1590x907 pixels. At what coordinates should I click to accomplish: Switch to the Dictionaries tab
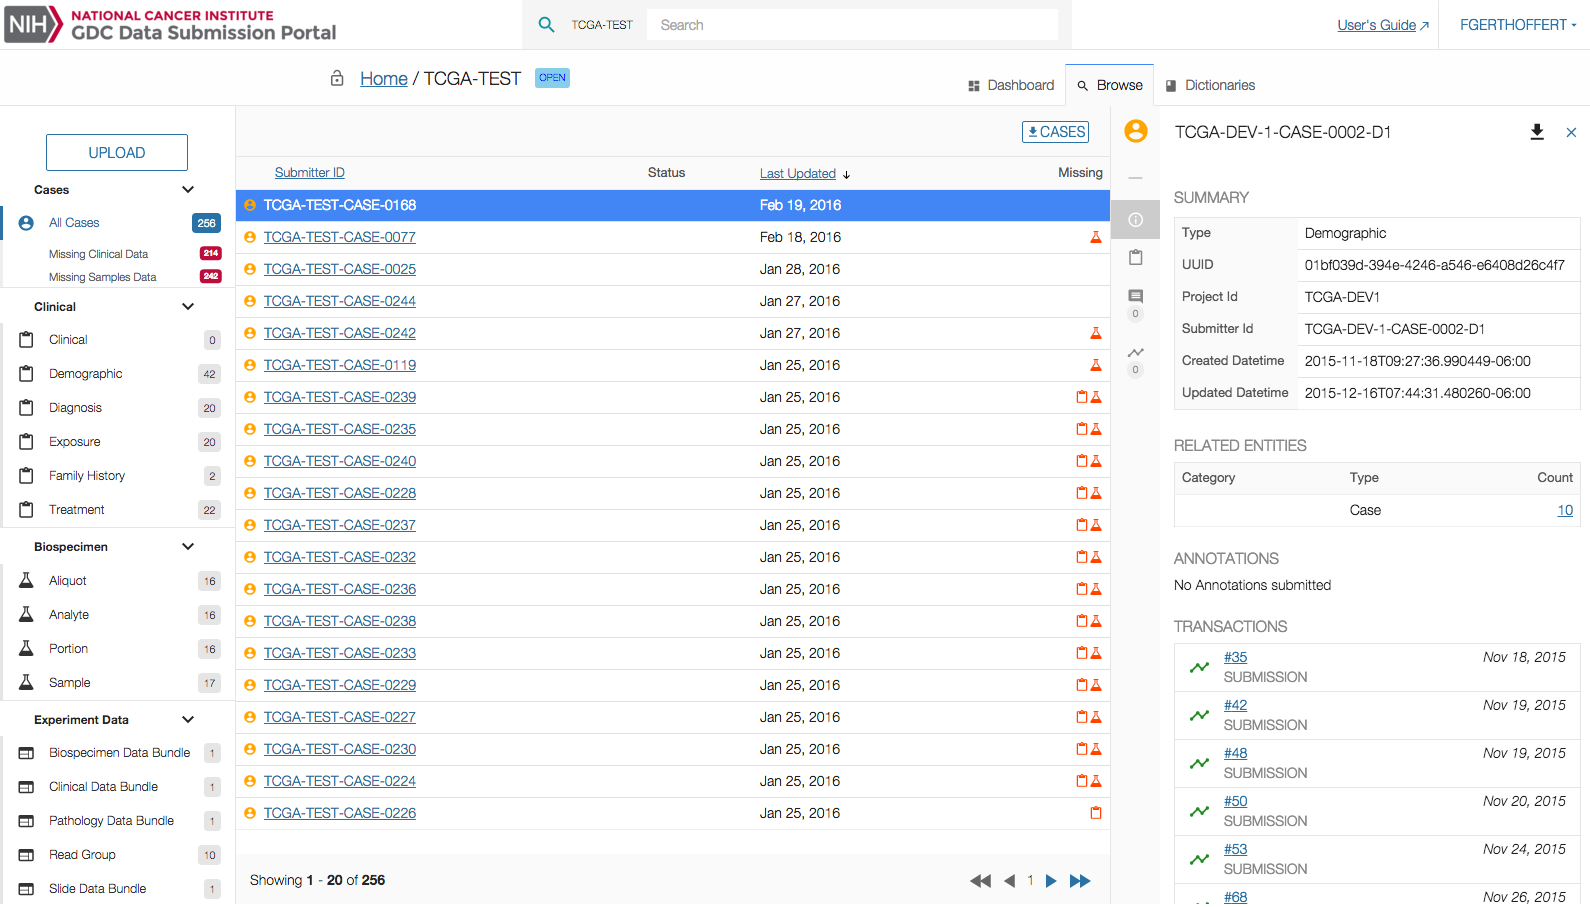point(1210,86)
